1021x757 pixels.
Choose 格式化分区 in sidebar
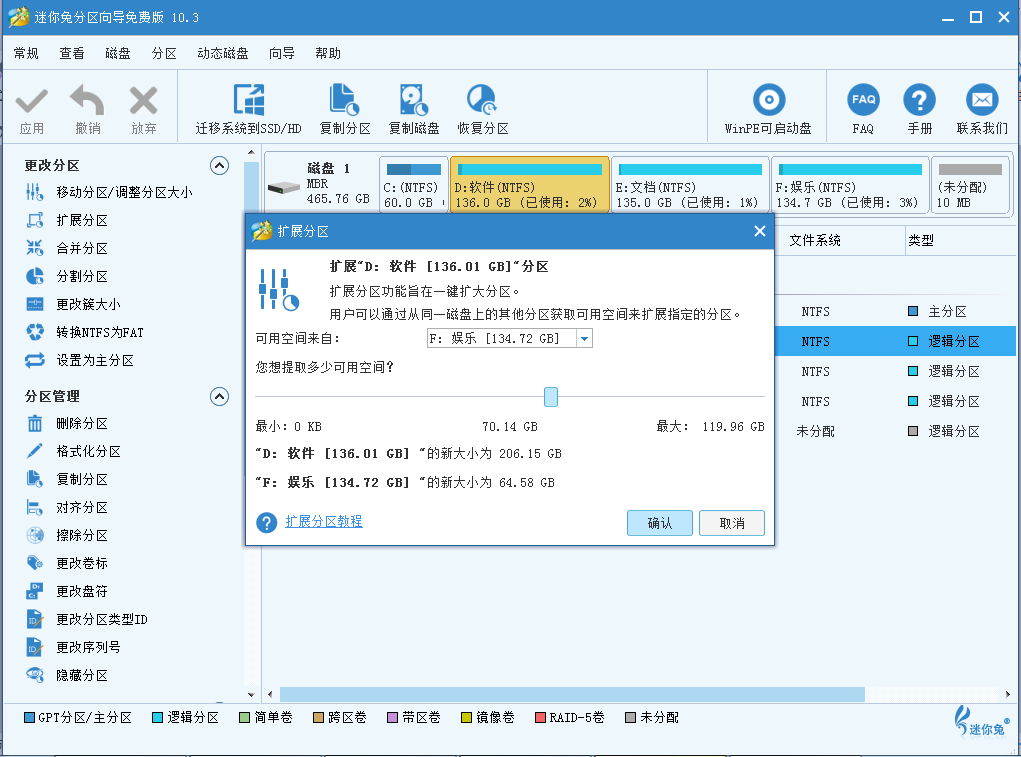click(73, 451)
